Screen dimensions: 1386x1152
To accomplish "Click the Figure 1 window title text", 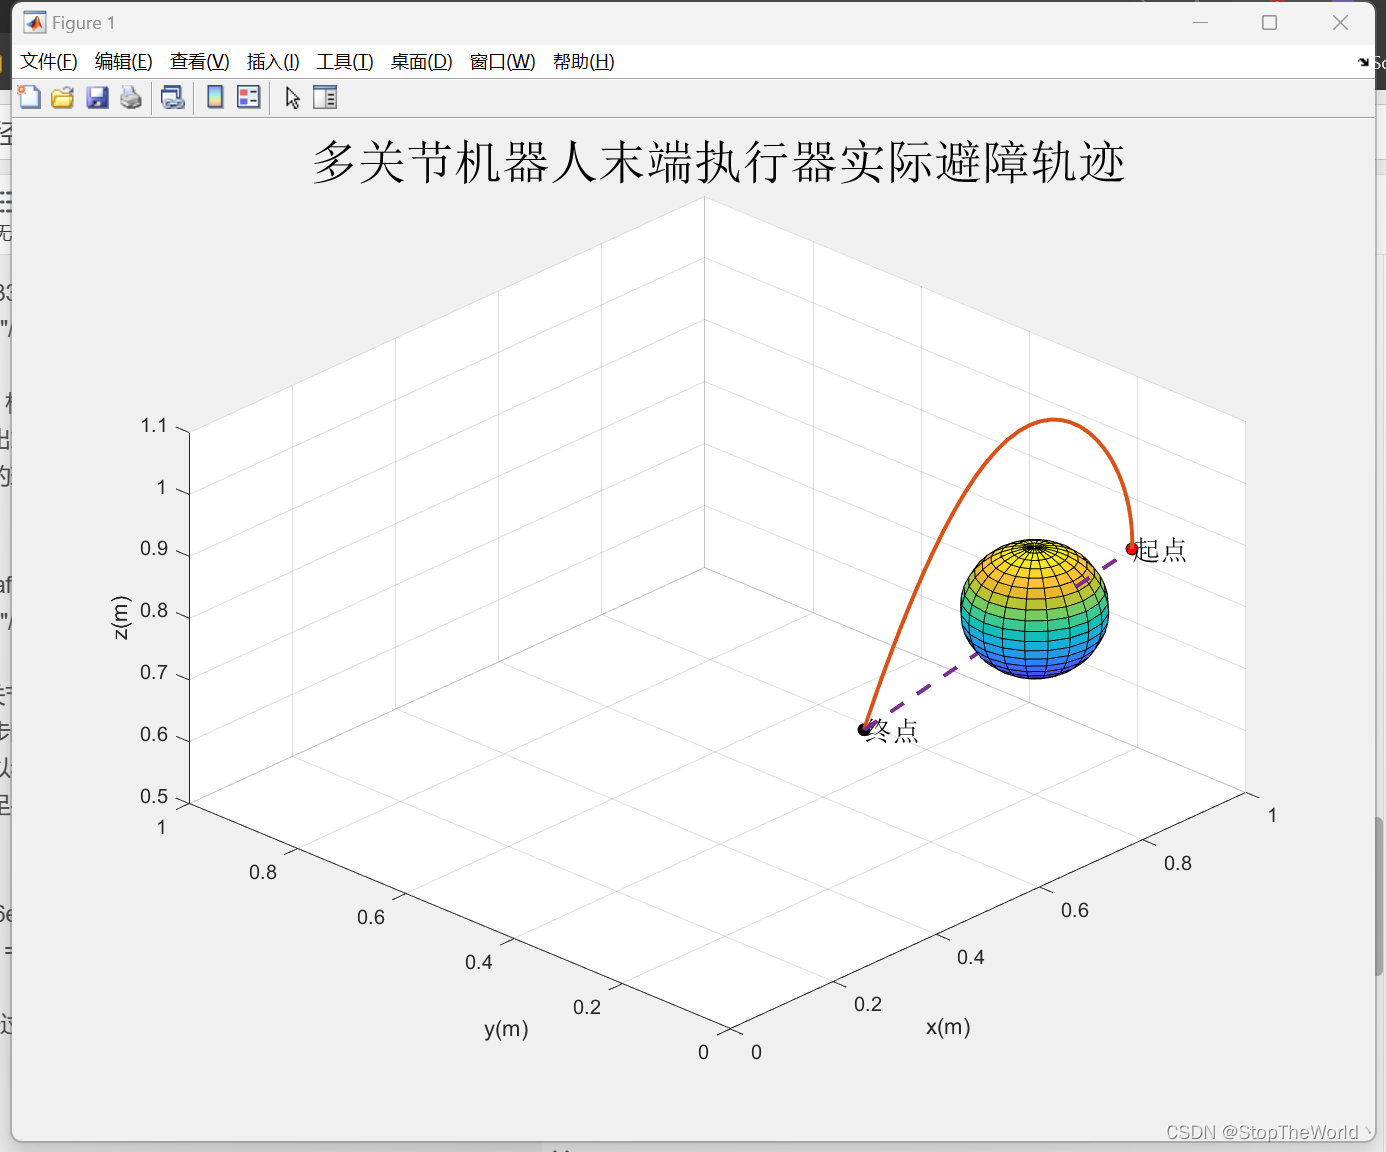I will pos(84,23).
